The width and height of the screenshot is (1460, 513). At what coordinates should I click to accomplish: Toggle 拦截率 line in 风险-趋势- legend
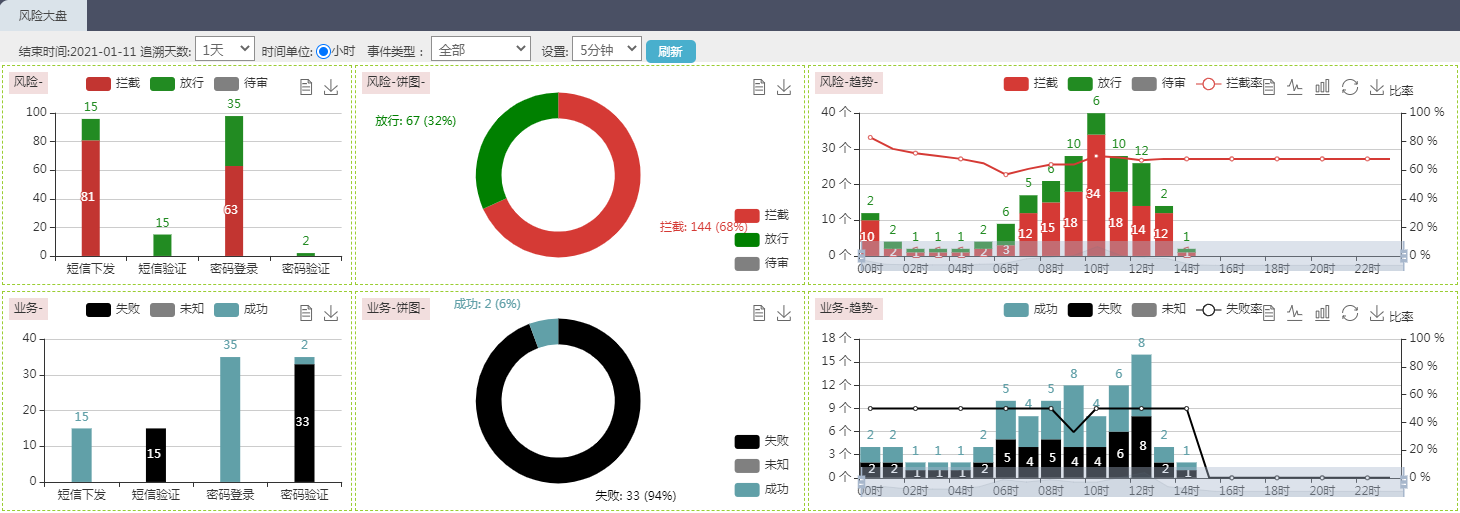point(1229,83)
